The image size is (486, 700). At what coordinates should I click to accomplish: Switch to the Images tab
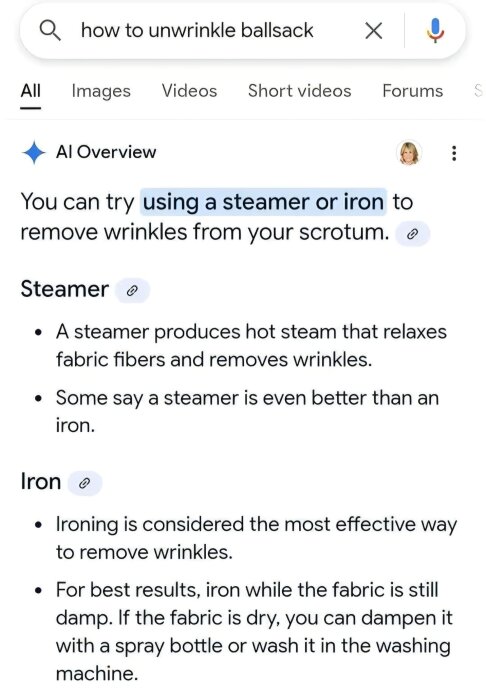pyautogui.click(x=101, y=92)
